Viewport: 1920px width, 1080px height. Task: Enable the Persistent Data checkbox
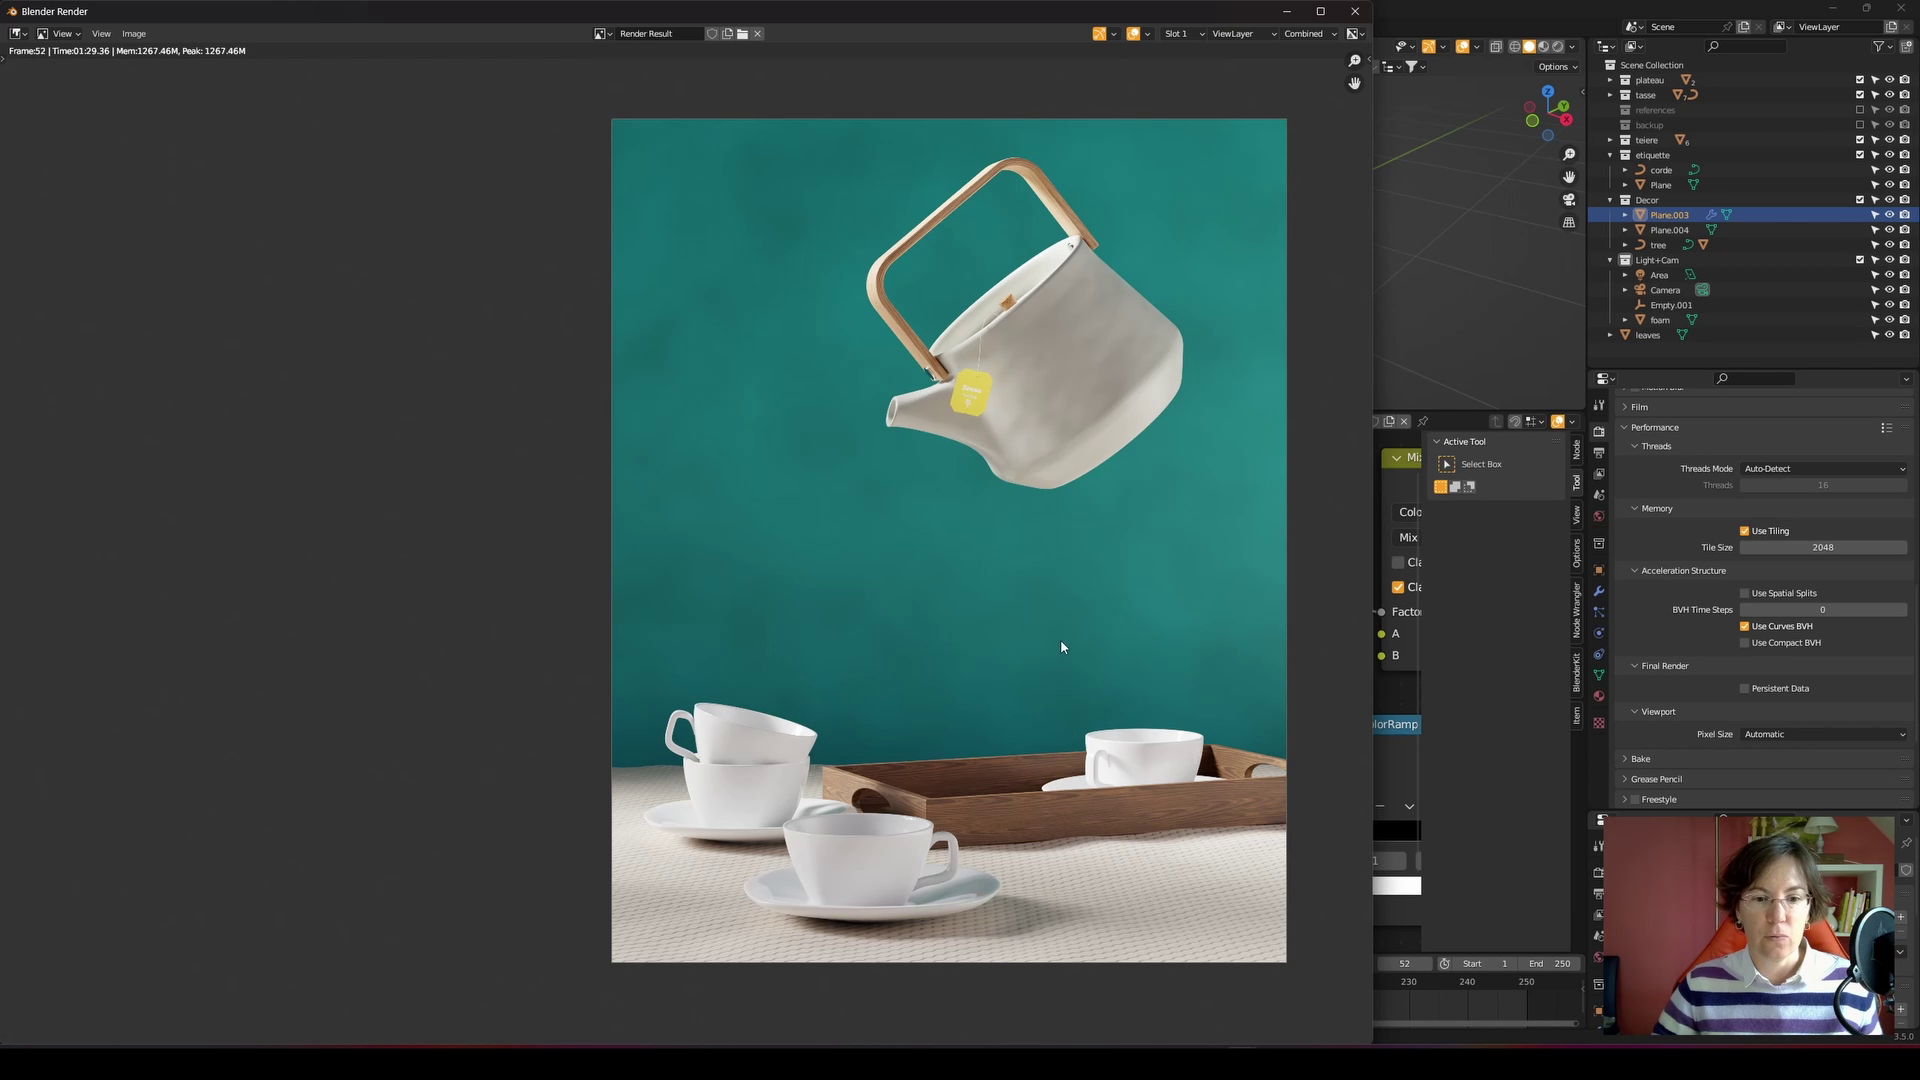click(1745, 689)
